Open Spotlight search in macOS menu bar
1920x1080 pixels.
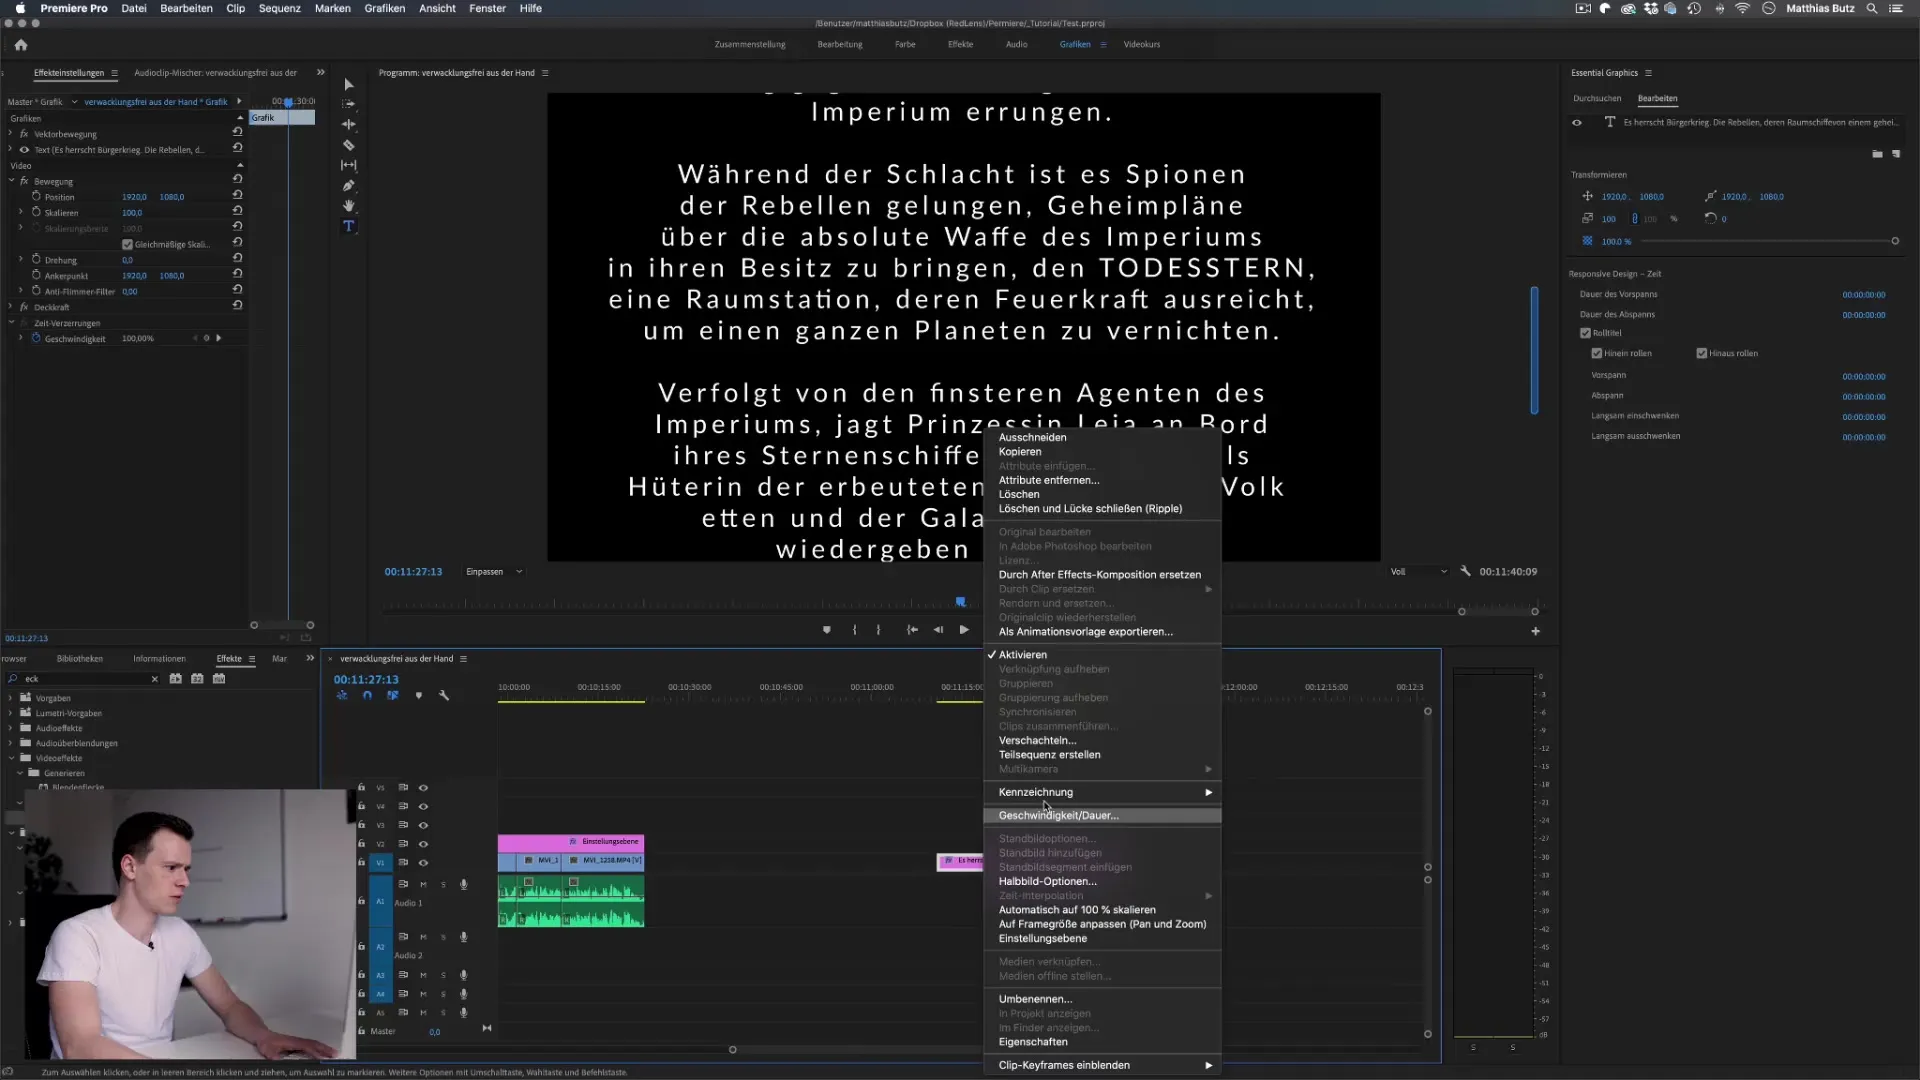1872,8
